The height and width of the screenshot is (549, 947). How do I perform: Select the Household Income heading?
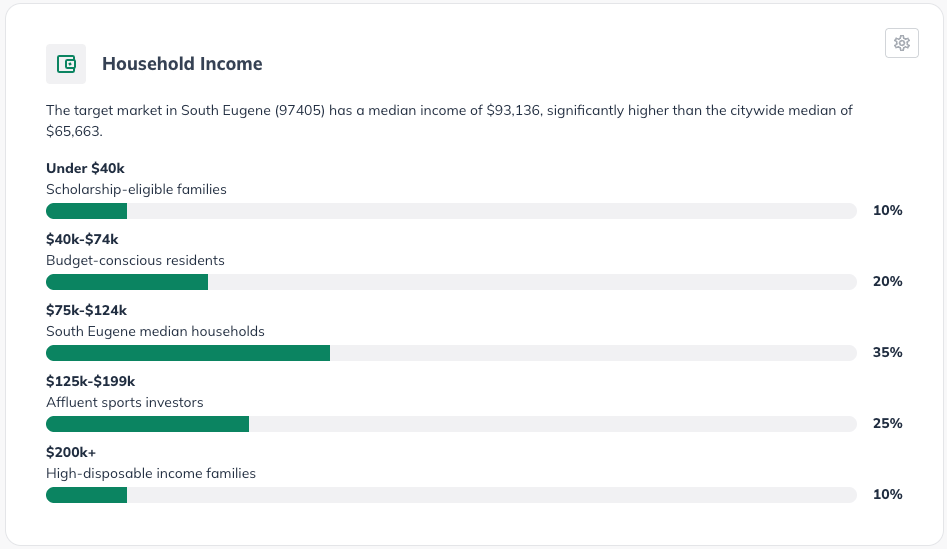182,63
